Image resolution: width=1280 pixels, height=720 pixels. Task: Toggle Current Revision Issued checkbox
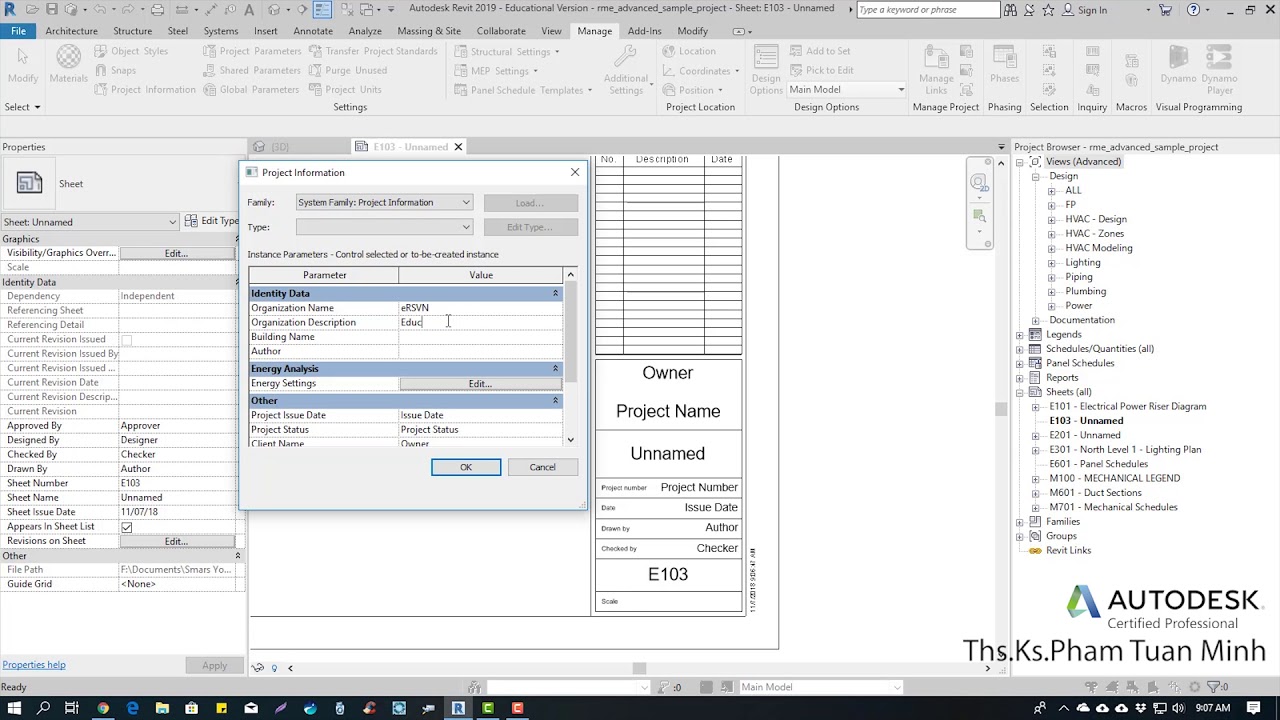pyautogui.click(x=126, y=340)
